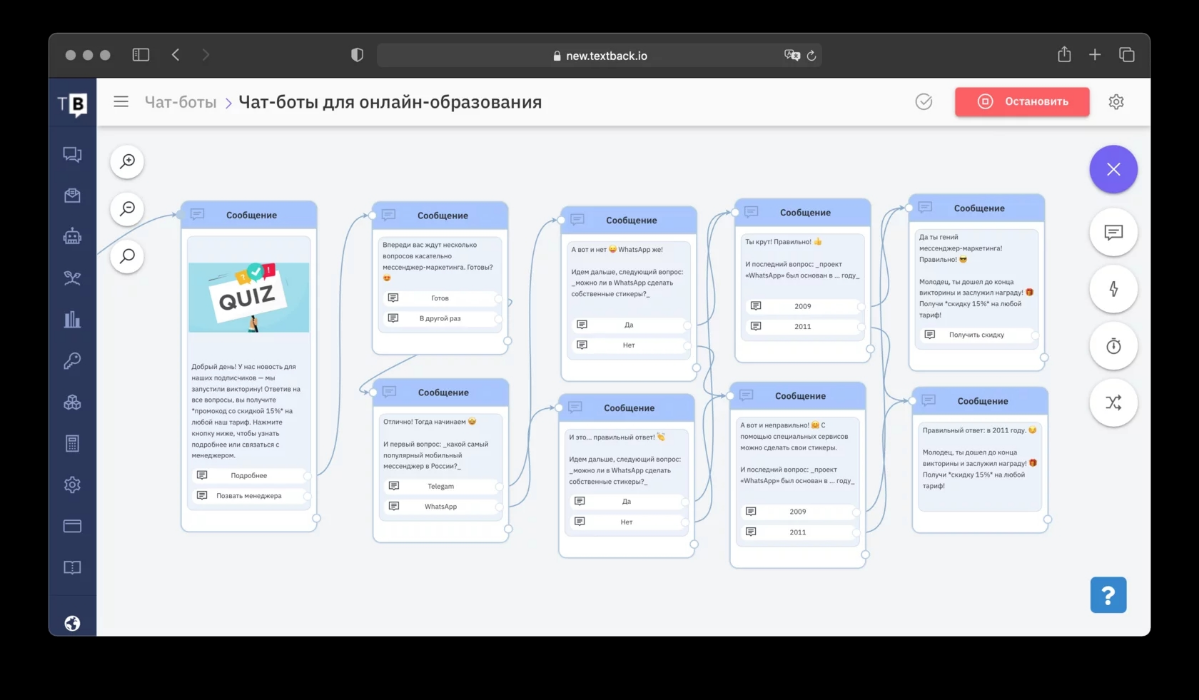This screenshot has height=700, width=1199.
Task: Add a message block from palette
Action: (x=1113, y=233)
